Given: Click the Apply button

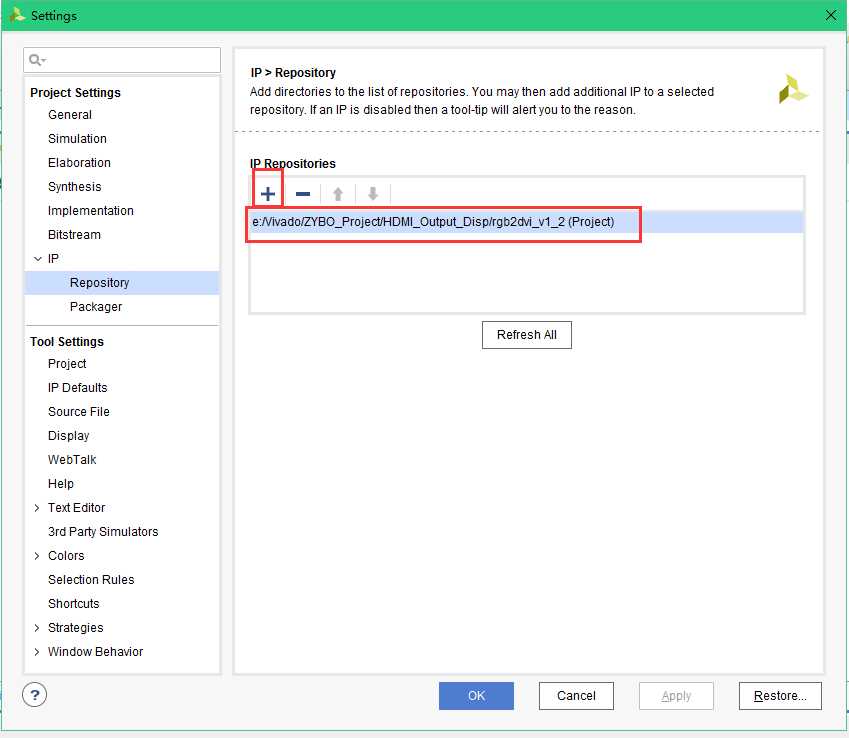Looking at the screenshot, I should (x=676, y=696).
